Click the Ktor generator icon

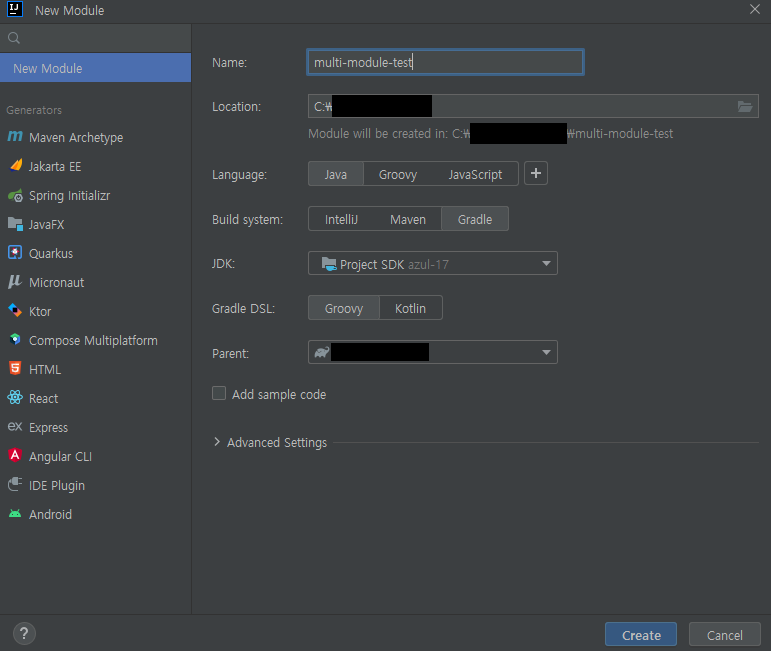[x=15, y=310]
